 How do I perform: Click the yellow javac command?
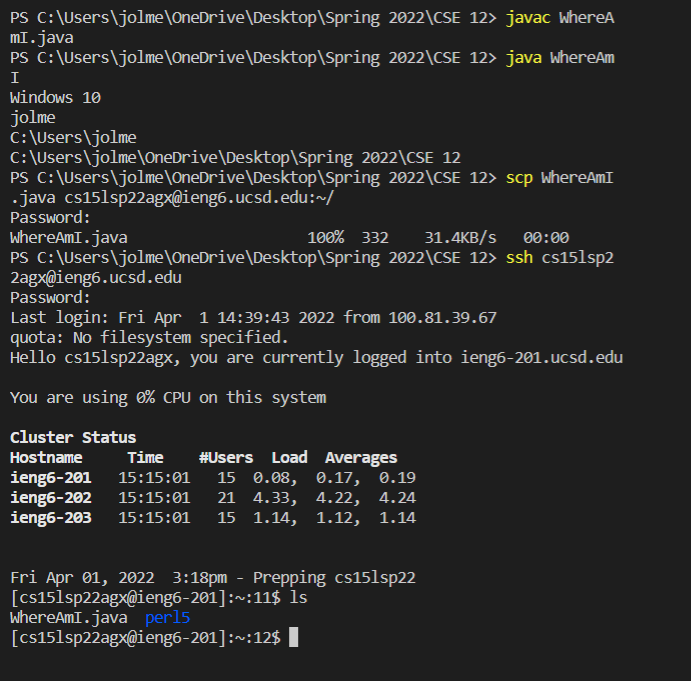pyautogui.click(x=528, y=18)
